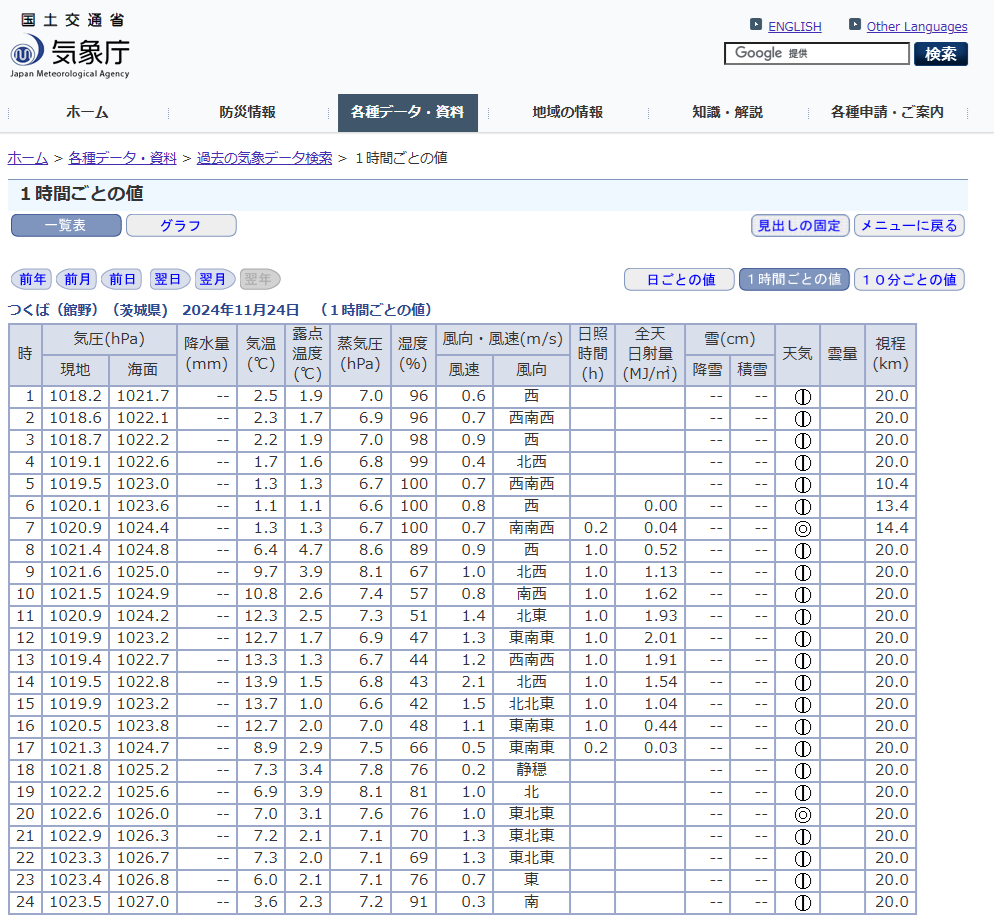
Task: Focus the Google search input field
Action: click(816, 54)
